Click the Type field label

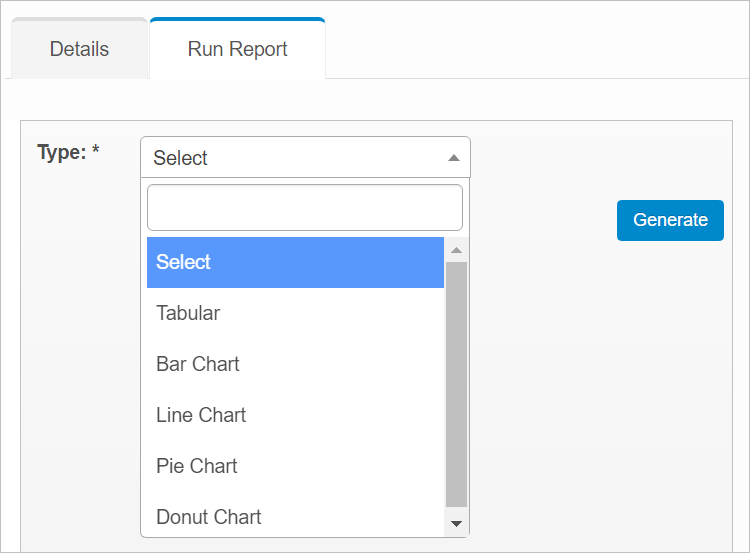[x=61, y=152]
